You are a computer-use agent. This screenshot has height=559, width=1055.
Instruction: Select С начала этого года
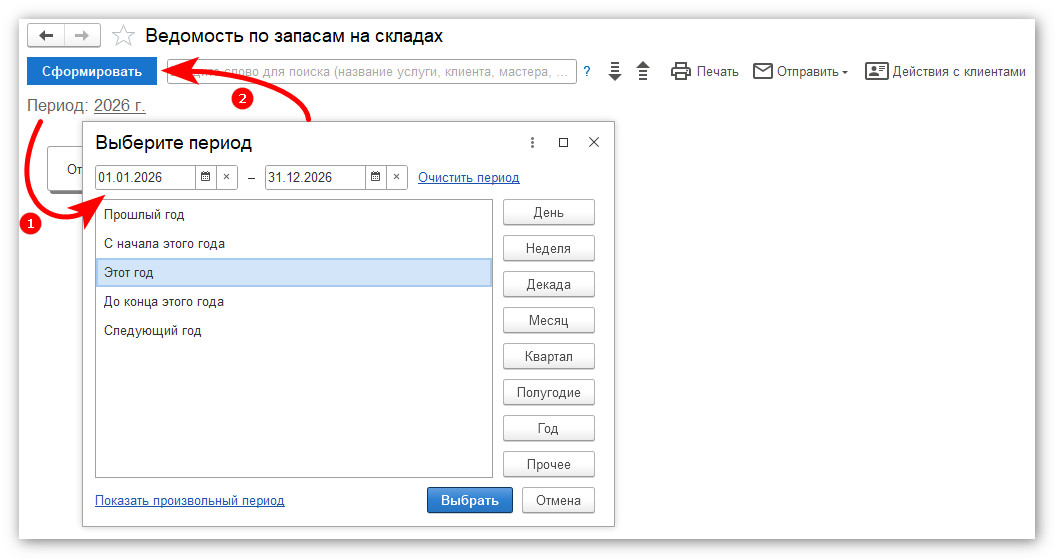click(294, 244)
